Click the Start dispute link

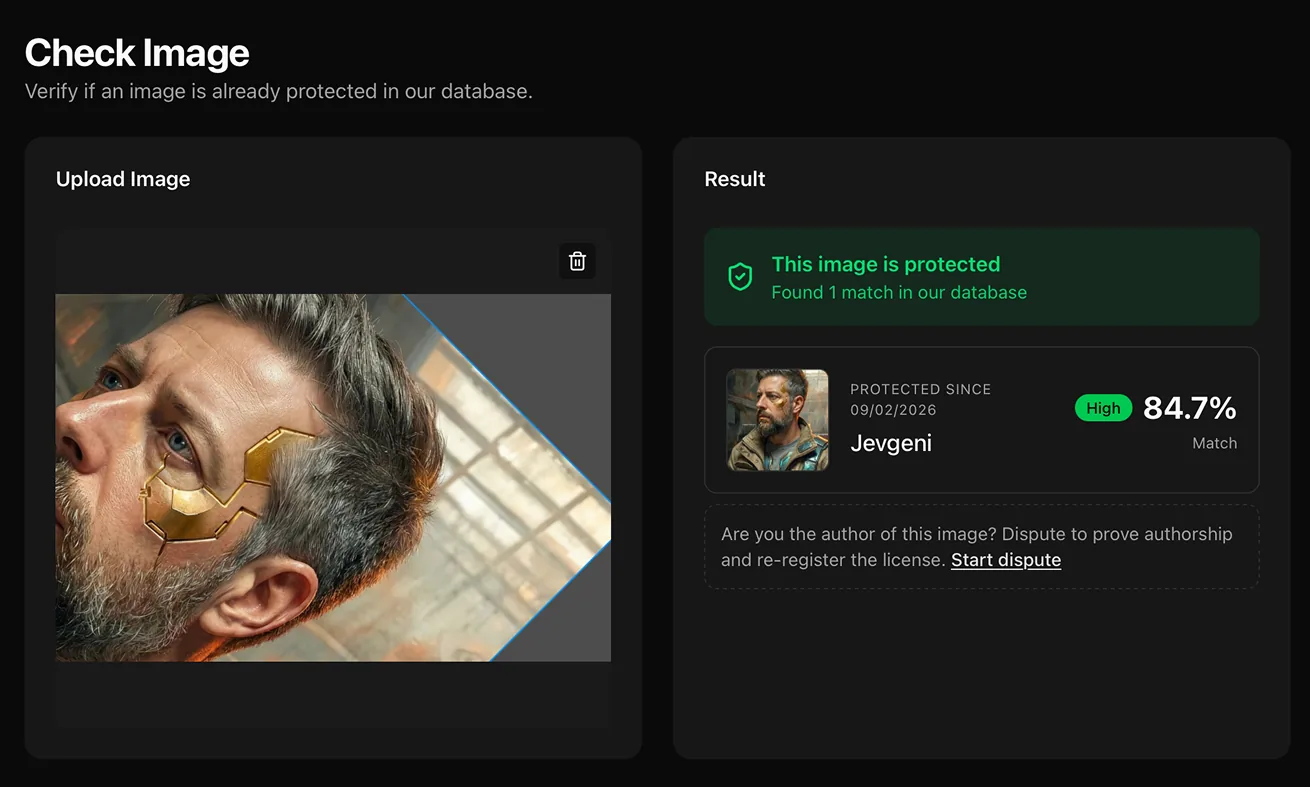(x=1005, y=560)
